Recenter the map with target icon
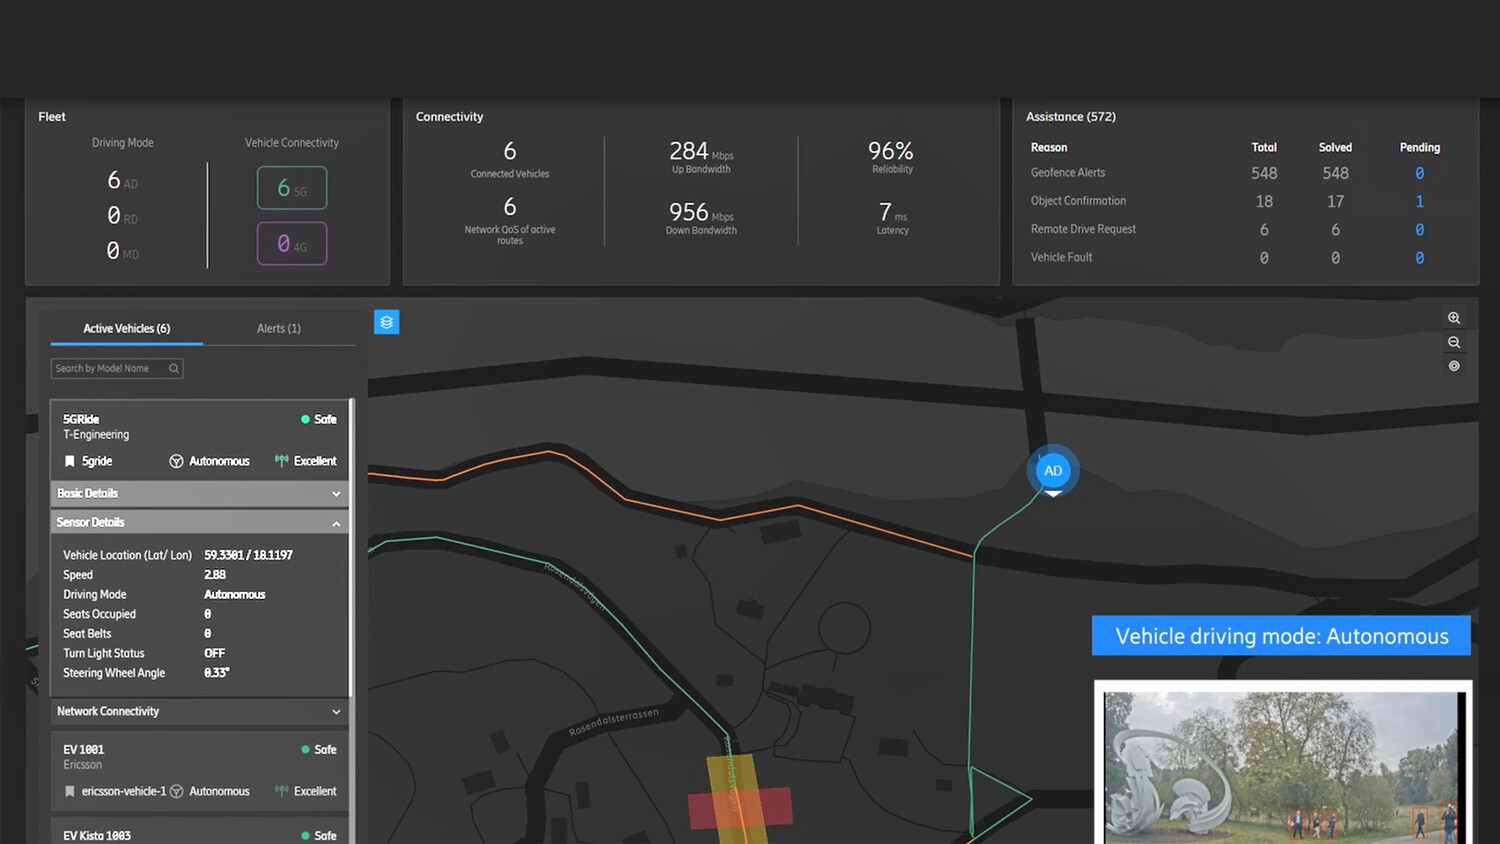 point(1454,366)
